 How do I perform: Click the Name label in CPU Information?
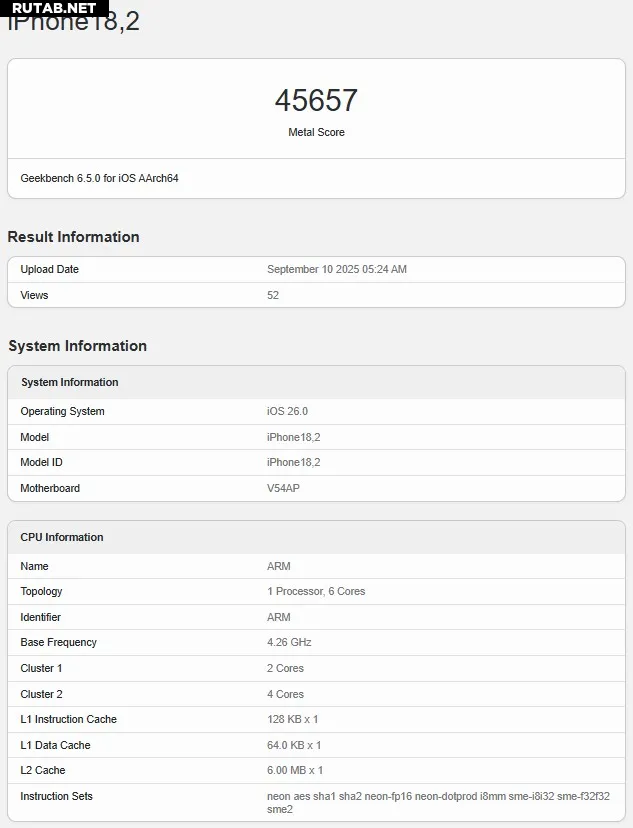(x=34, y=566)
